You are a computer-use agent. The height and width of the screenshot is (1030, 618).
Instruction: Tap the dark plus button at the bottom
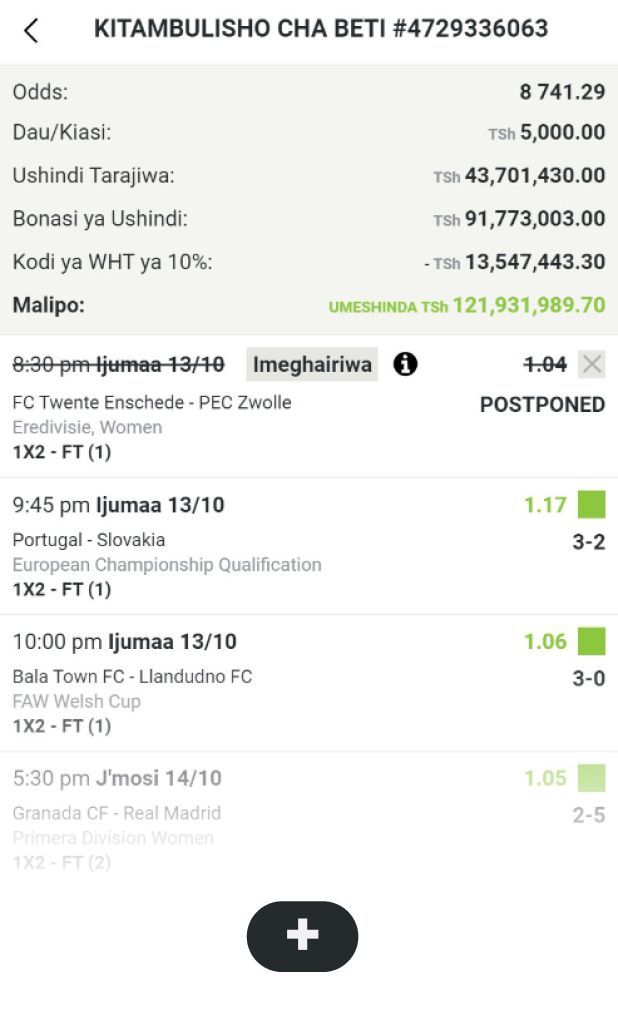[x=302, y=936]
